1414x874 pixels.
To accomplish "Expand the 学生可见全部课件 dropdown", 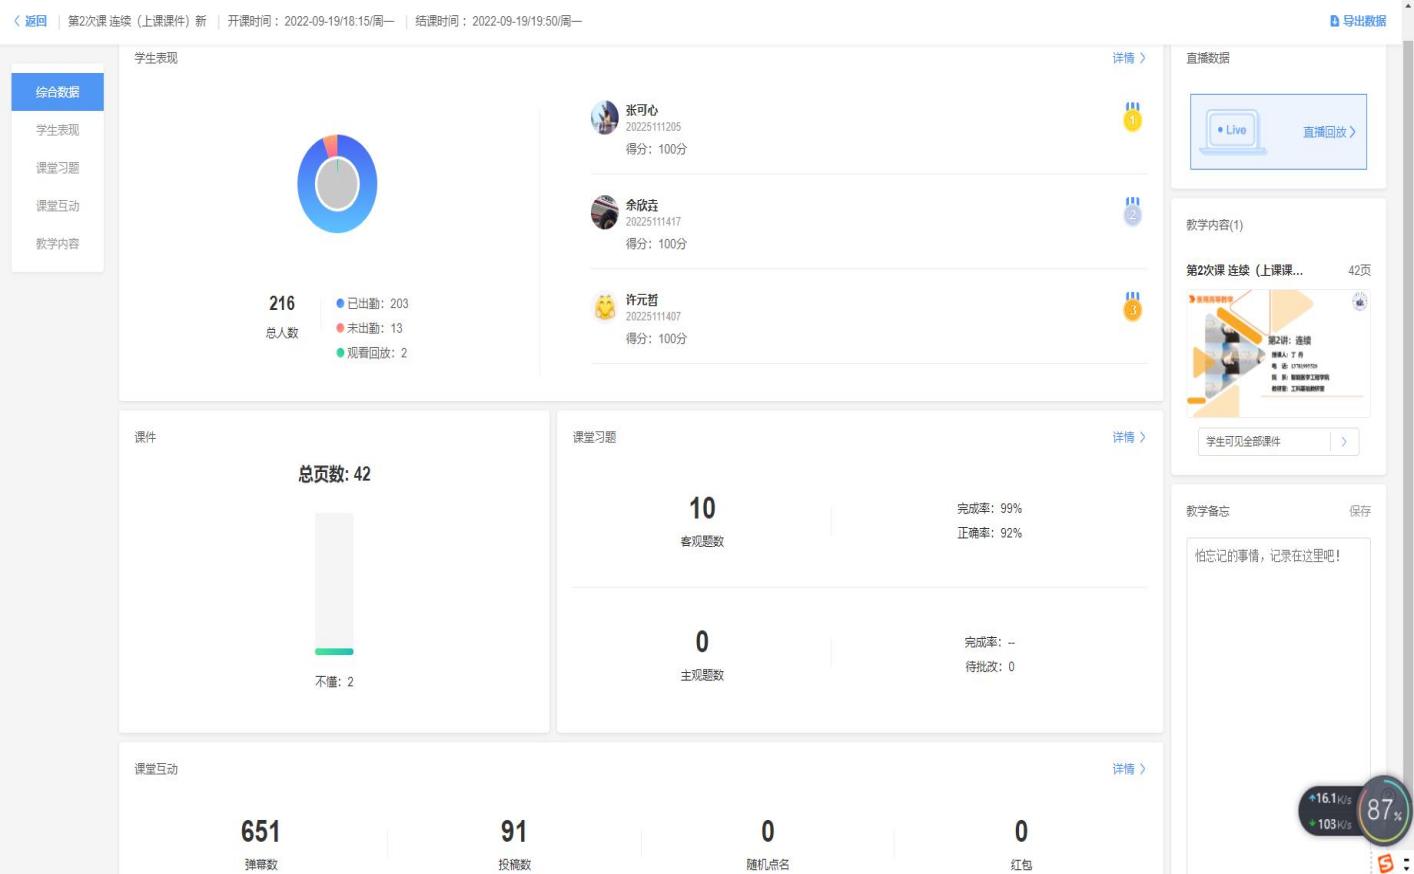I will 1344,441.
